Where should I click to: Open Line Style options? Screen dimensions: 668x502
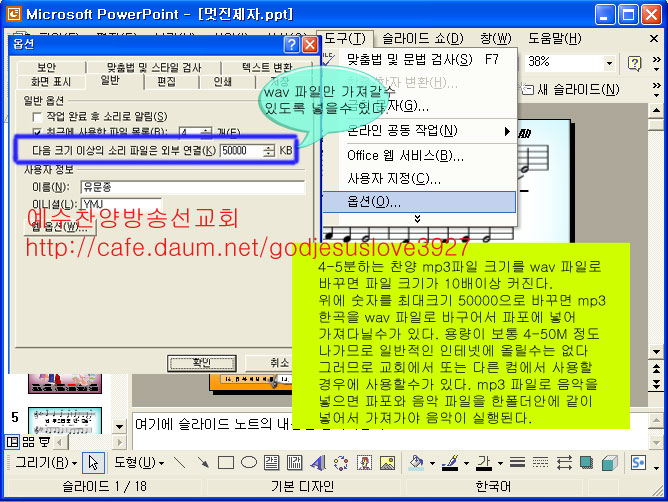click(x=517, y=462)
